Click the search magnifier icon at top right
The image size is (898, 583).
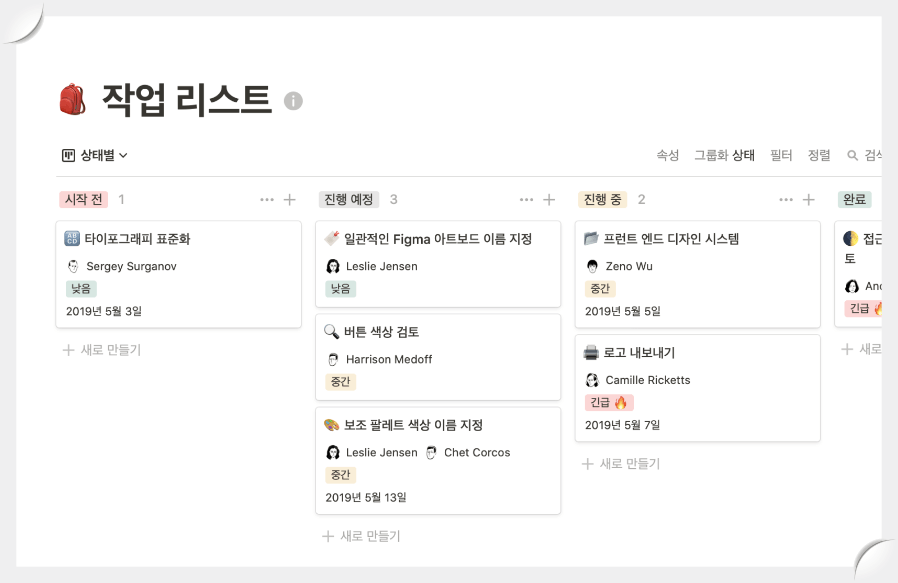pyautogui.click(x=851, y=155)
